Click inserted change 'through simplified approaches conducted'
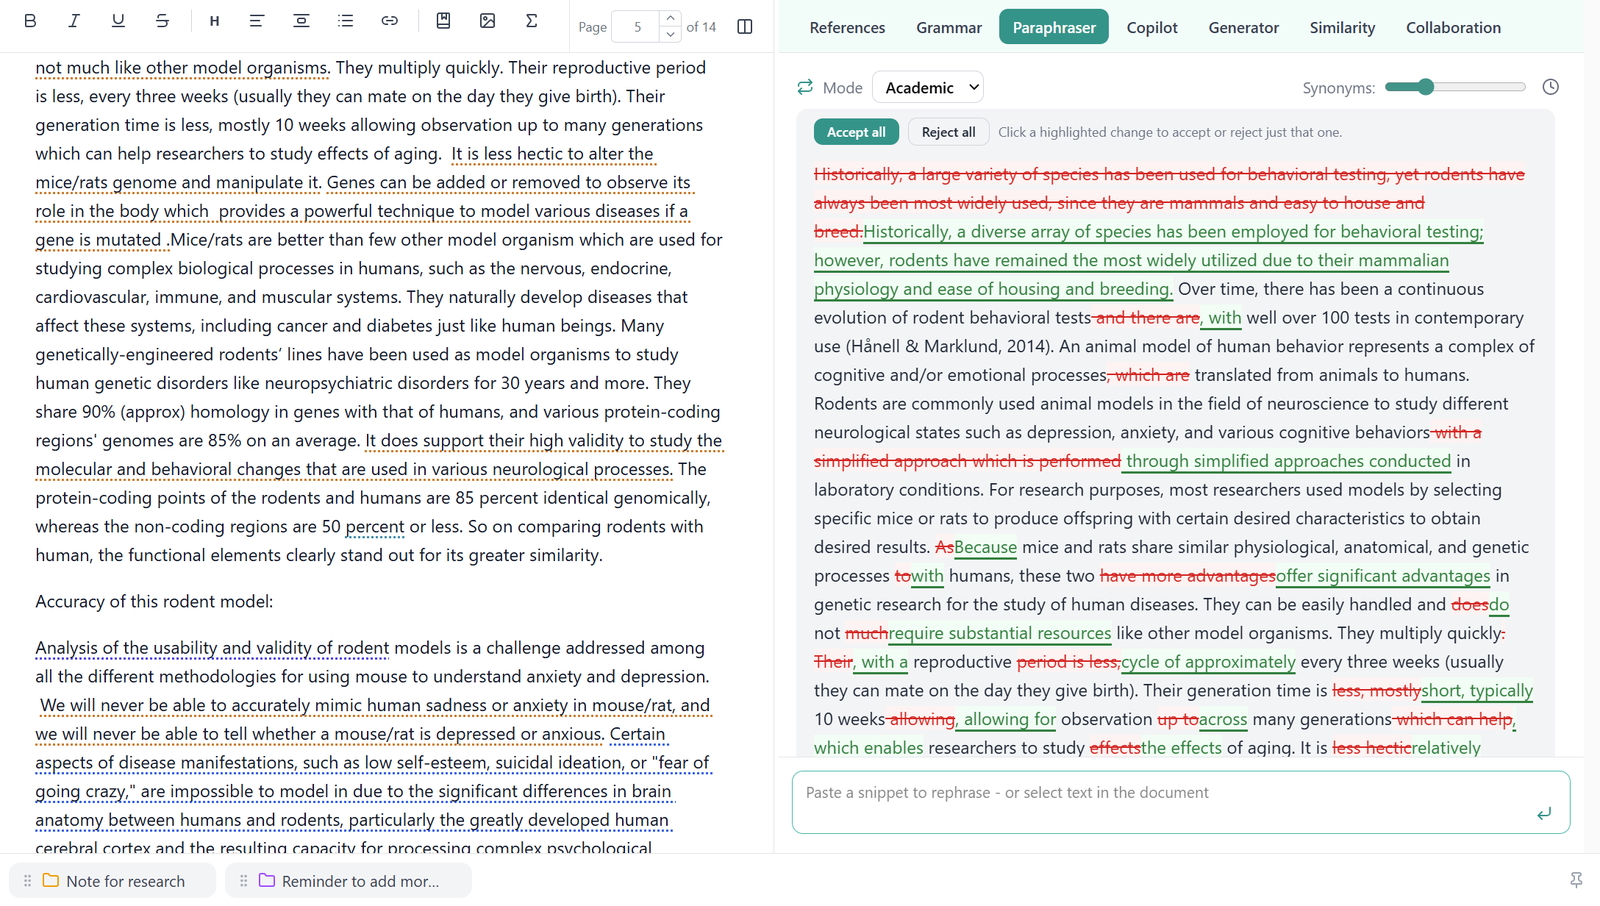Screen dimensions: 1600x906 tap(1288, 461)
